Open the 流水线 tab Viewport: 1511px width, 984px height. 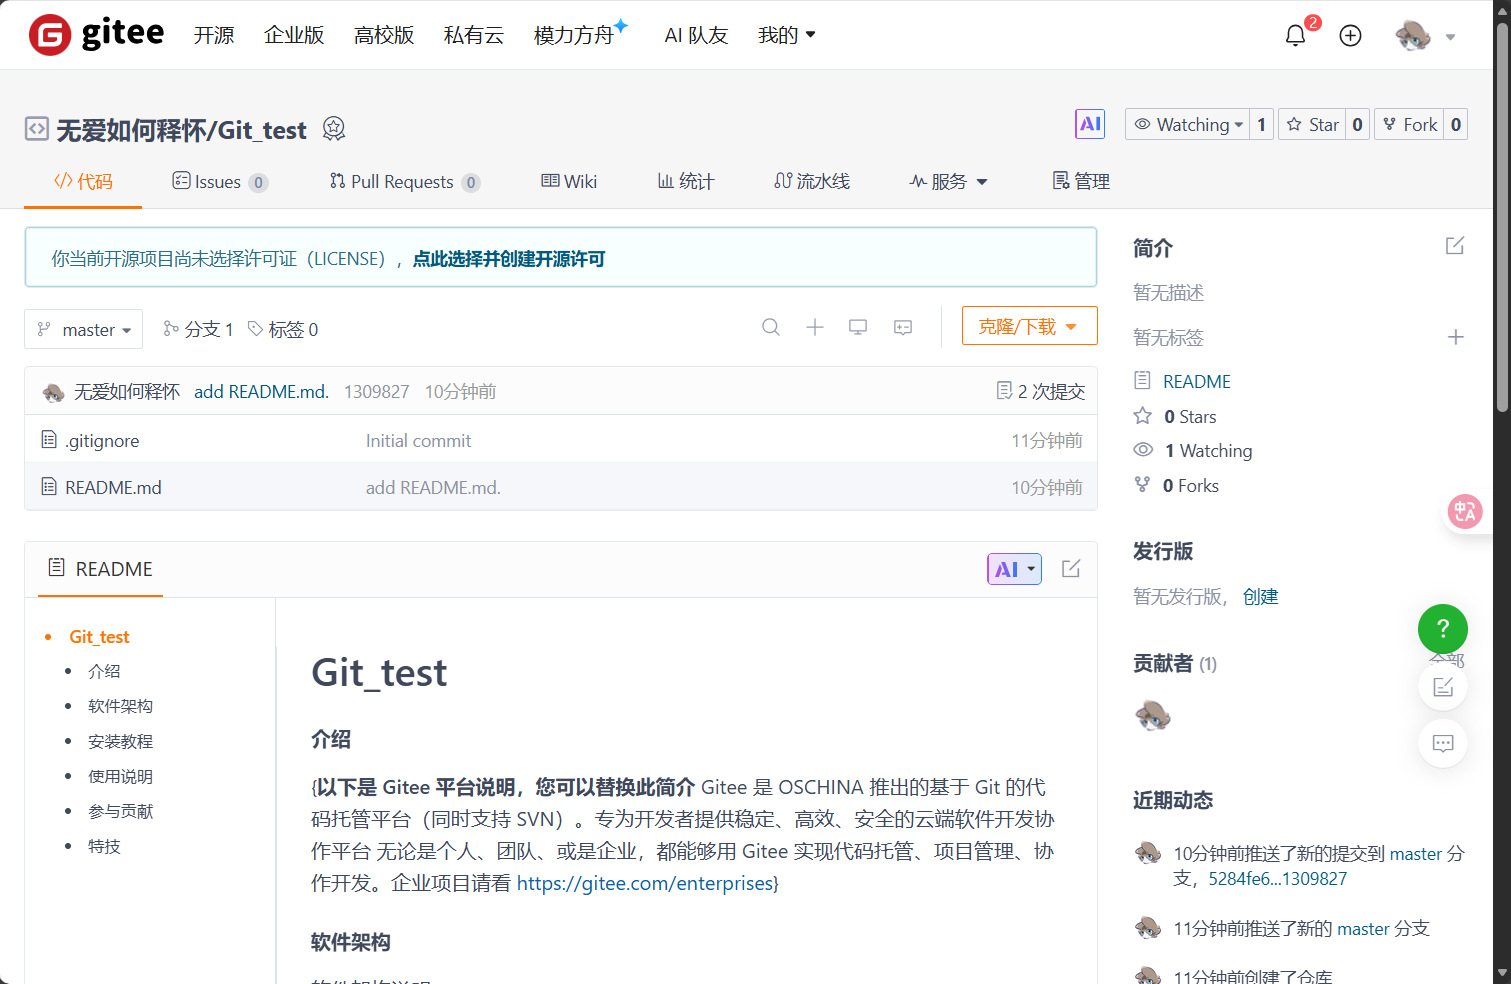tap(812, 181)
